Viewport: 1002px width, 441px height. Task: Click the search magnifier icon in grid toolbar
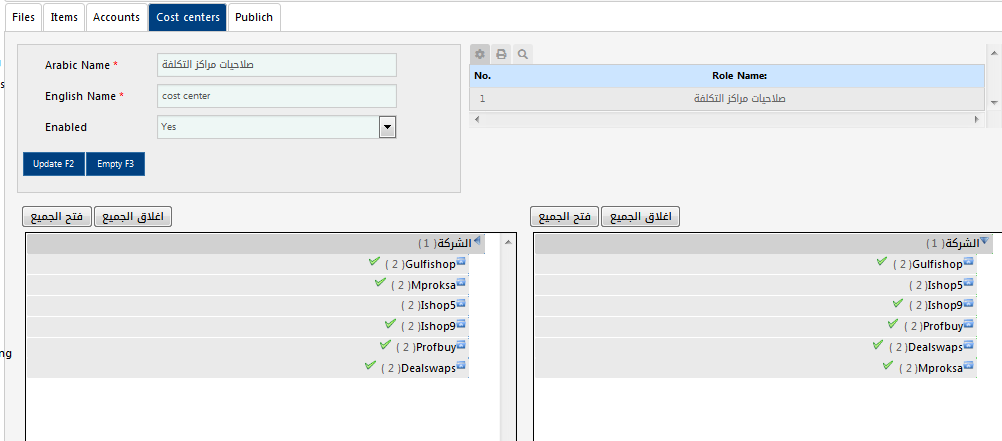tap(522, 54)
